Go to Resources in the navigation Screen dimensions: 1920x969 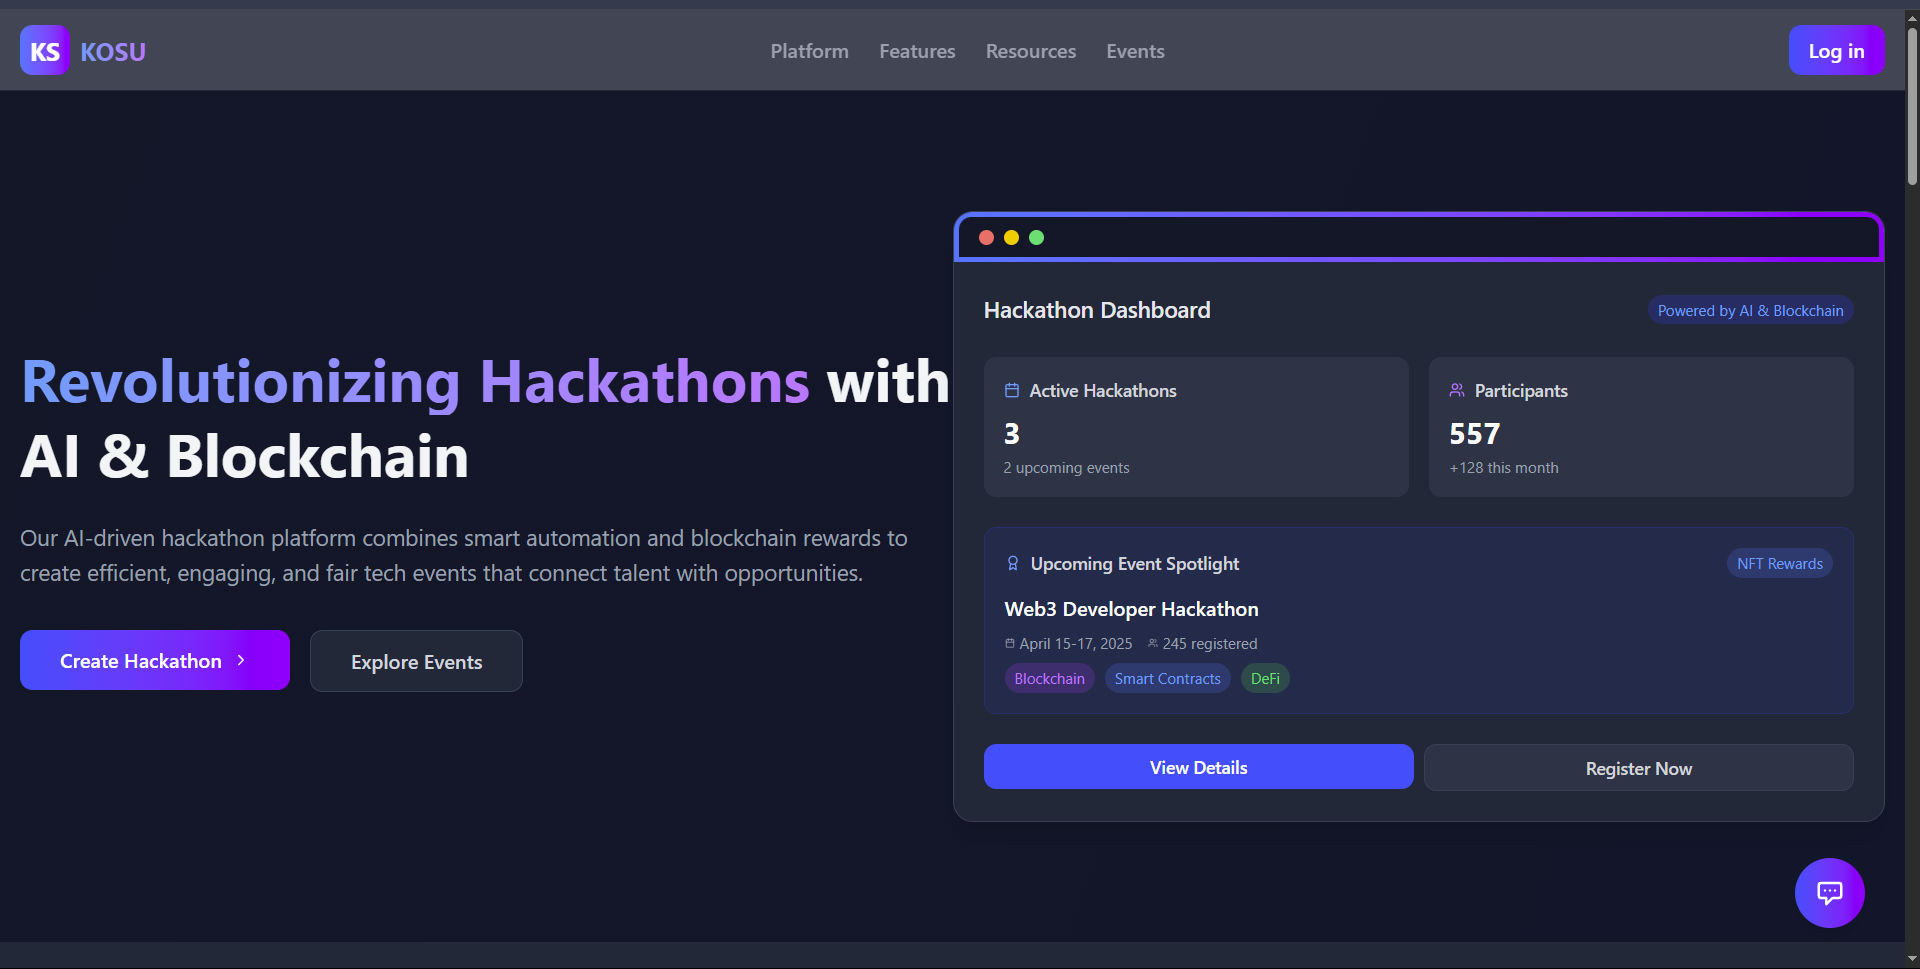pyautogui.click(x=1030, y=51)
